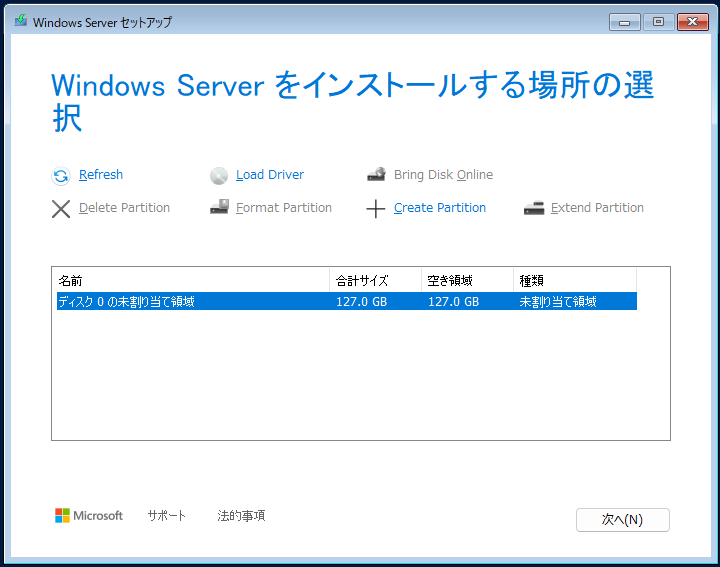
Task: Click the Format Partition text
Action: tap(284, 208)
